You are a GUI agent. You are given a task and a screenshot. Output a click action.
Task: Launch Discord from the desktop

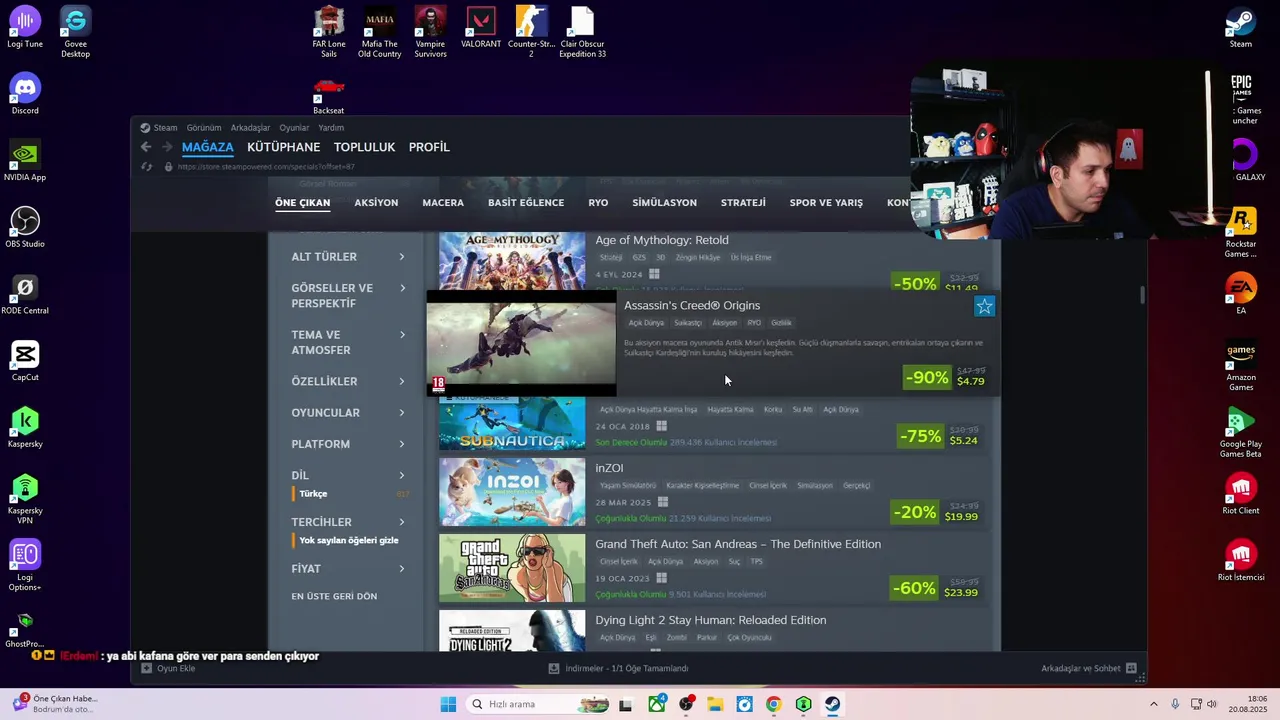(25, 94)
